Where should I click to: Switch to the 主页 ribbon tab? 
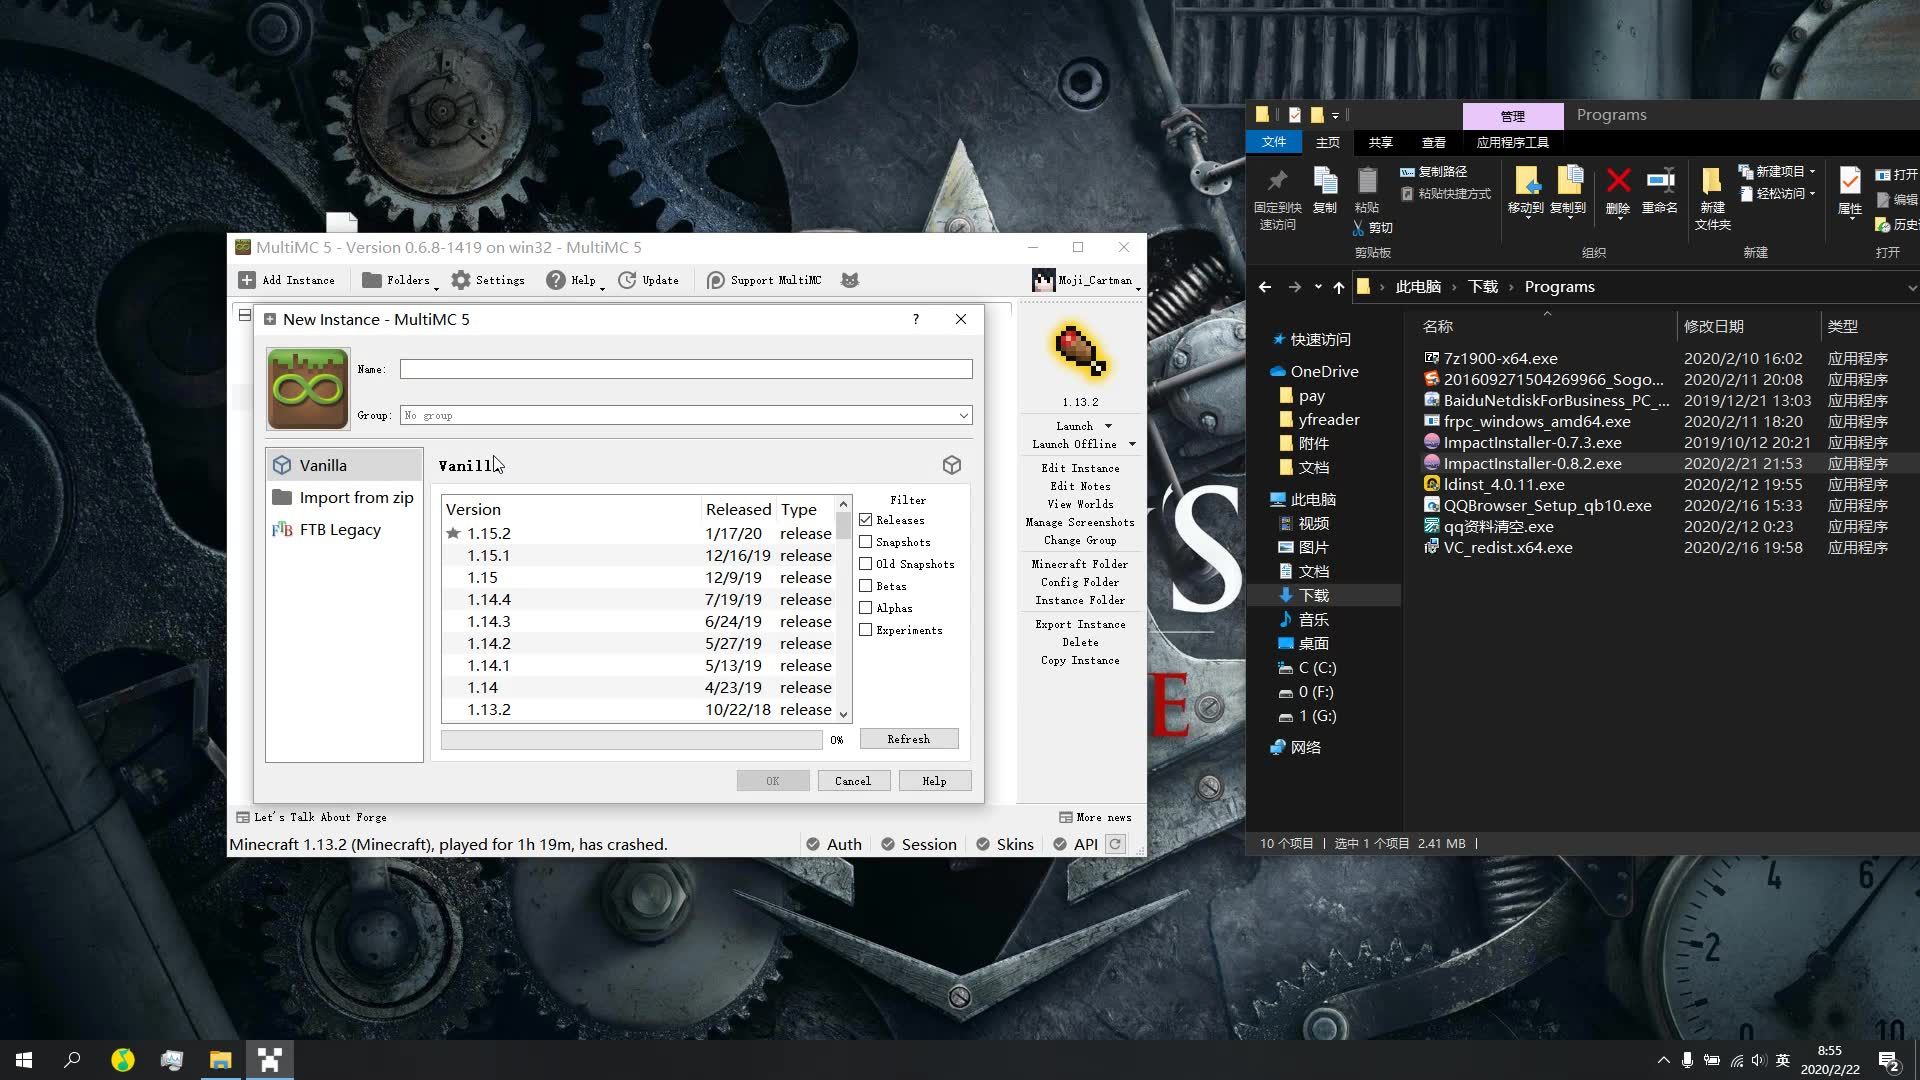[1327, 142]
